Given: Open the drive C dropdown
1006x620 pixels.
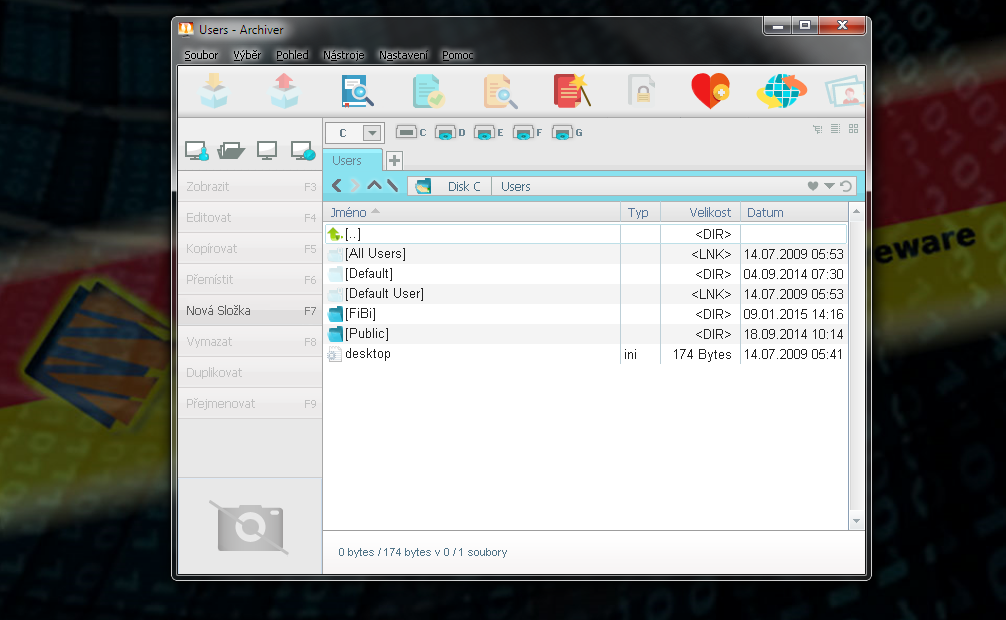Looking at the screenshot, I should (x=372, y=133).
